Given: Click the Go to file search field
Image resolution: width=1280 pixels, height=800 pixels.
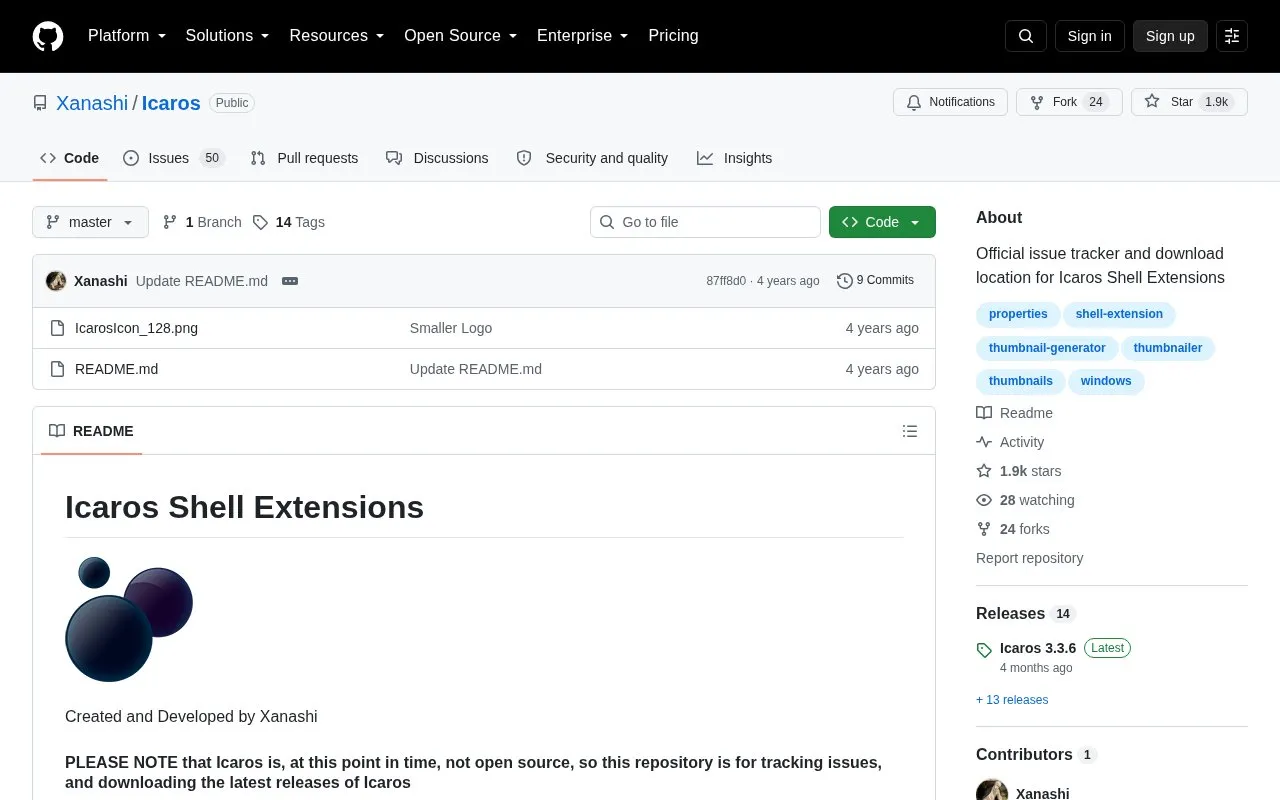Looking at the screenshot, I should [705, 222].
